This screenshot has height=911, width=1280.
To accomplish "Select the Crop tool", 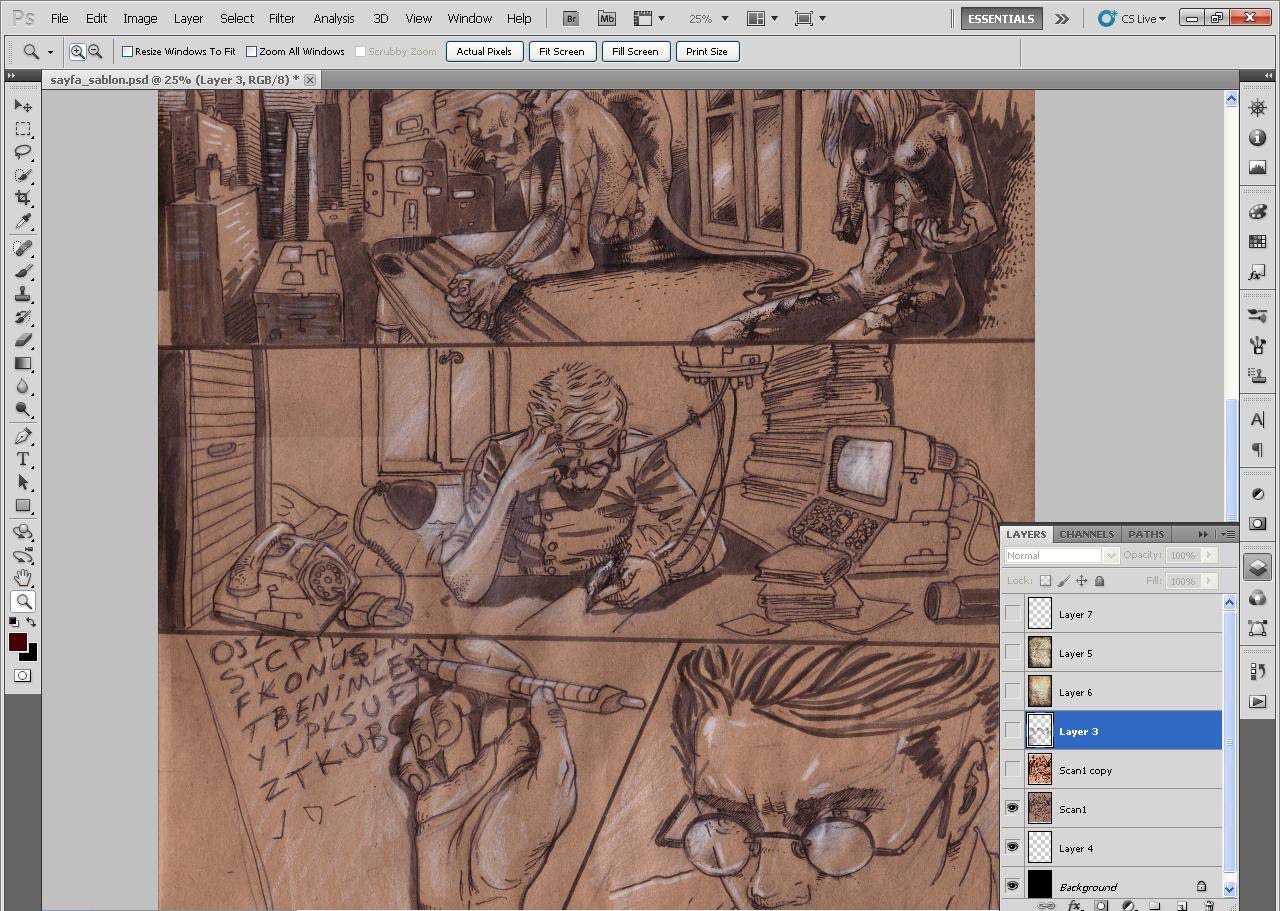I will 23,198.
